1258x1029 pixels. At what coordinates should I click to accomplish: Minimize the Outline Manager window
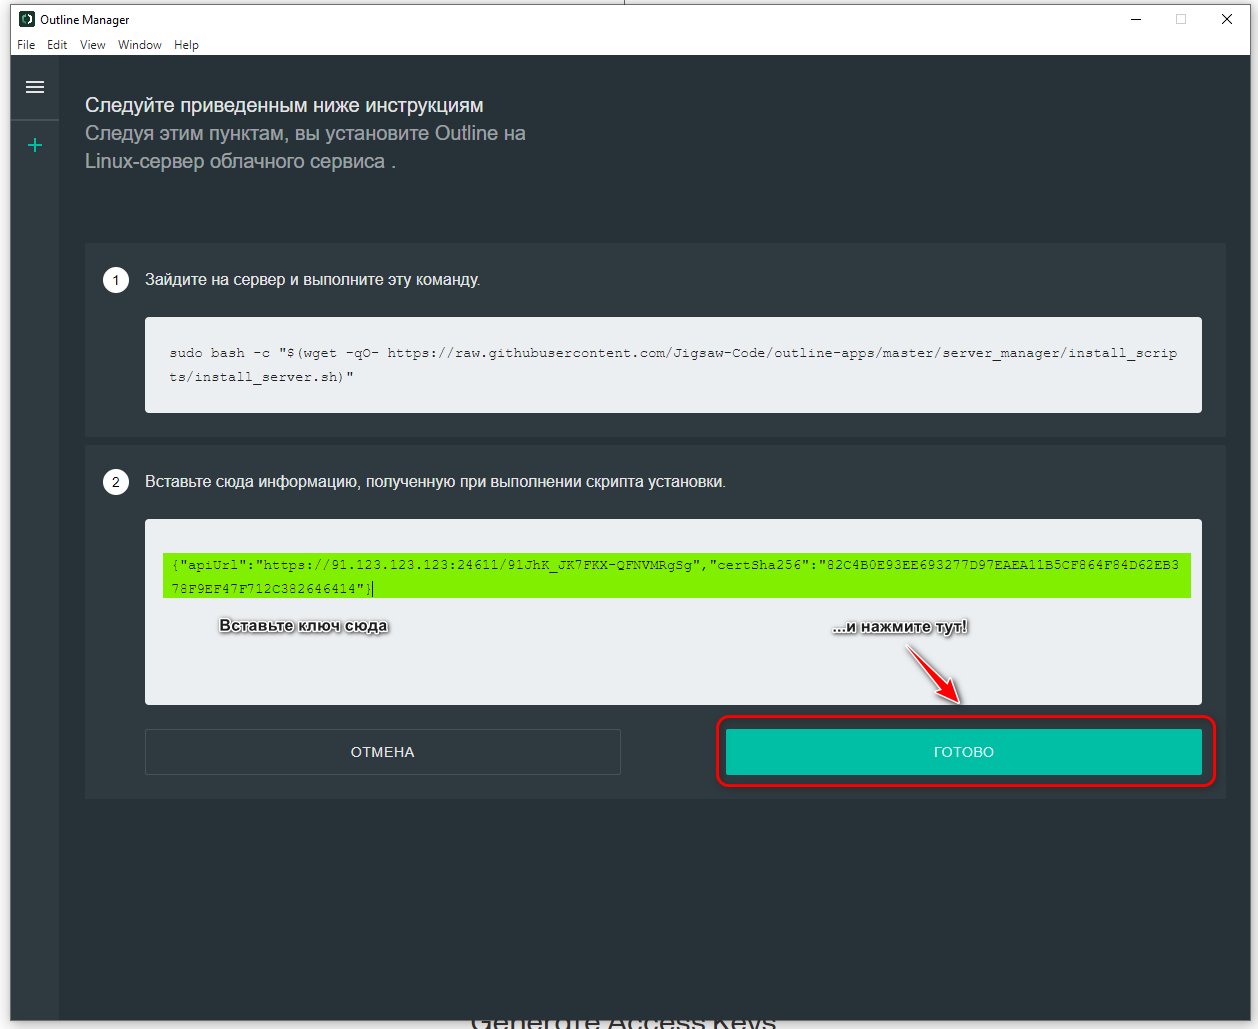pos(1136,19)
